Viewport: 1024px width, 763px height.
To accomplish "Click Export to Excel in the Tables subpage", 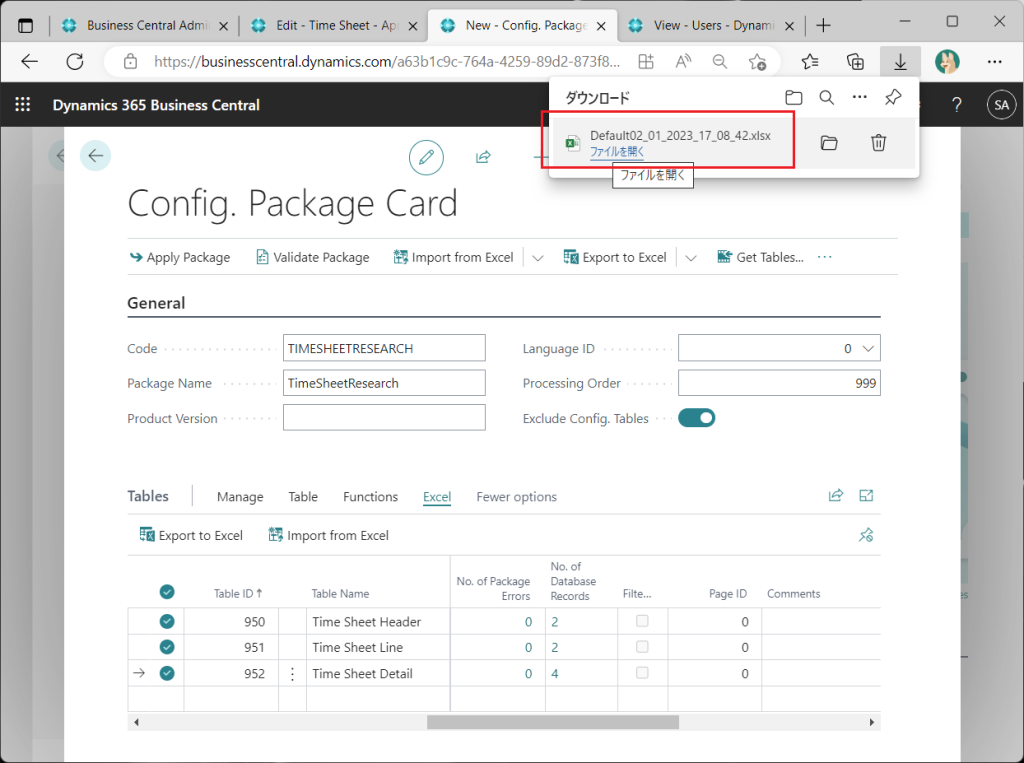I will coord(191,536).
